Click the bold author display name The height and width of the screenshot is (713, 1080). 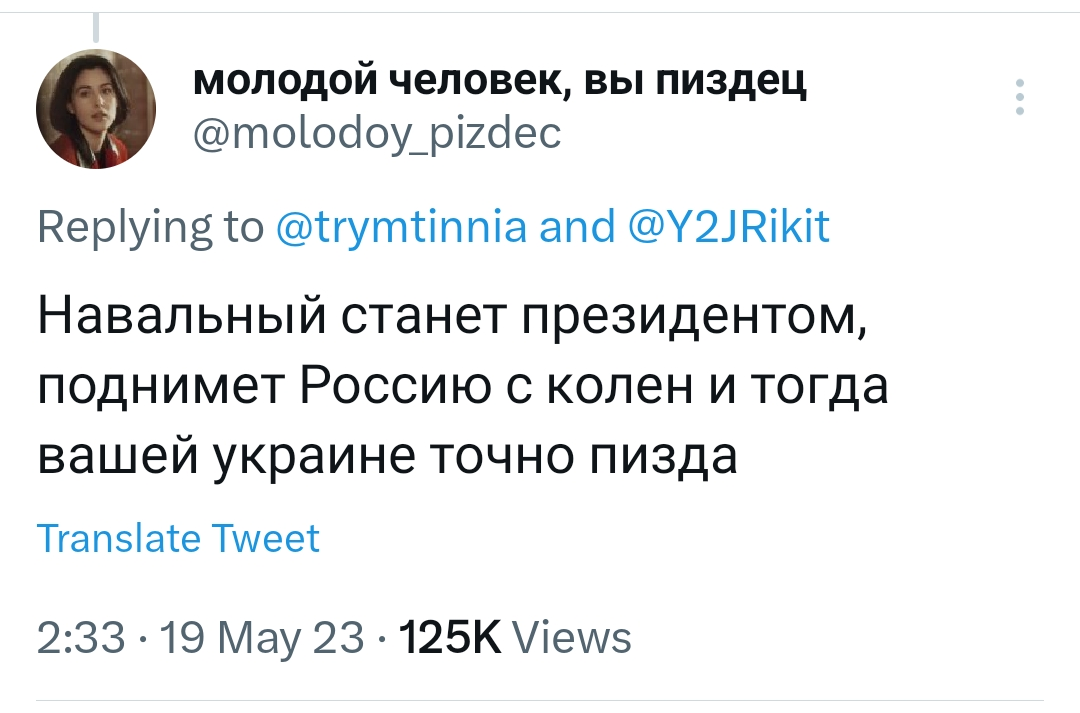click(500, 79)
